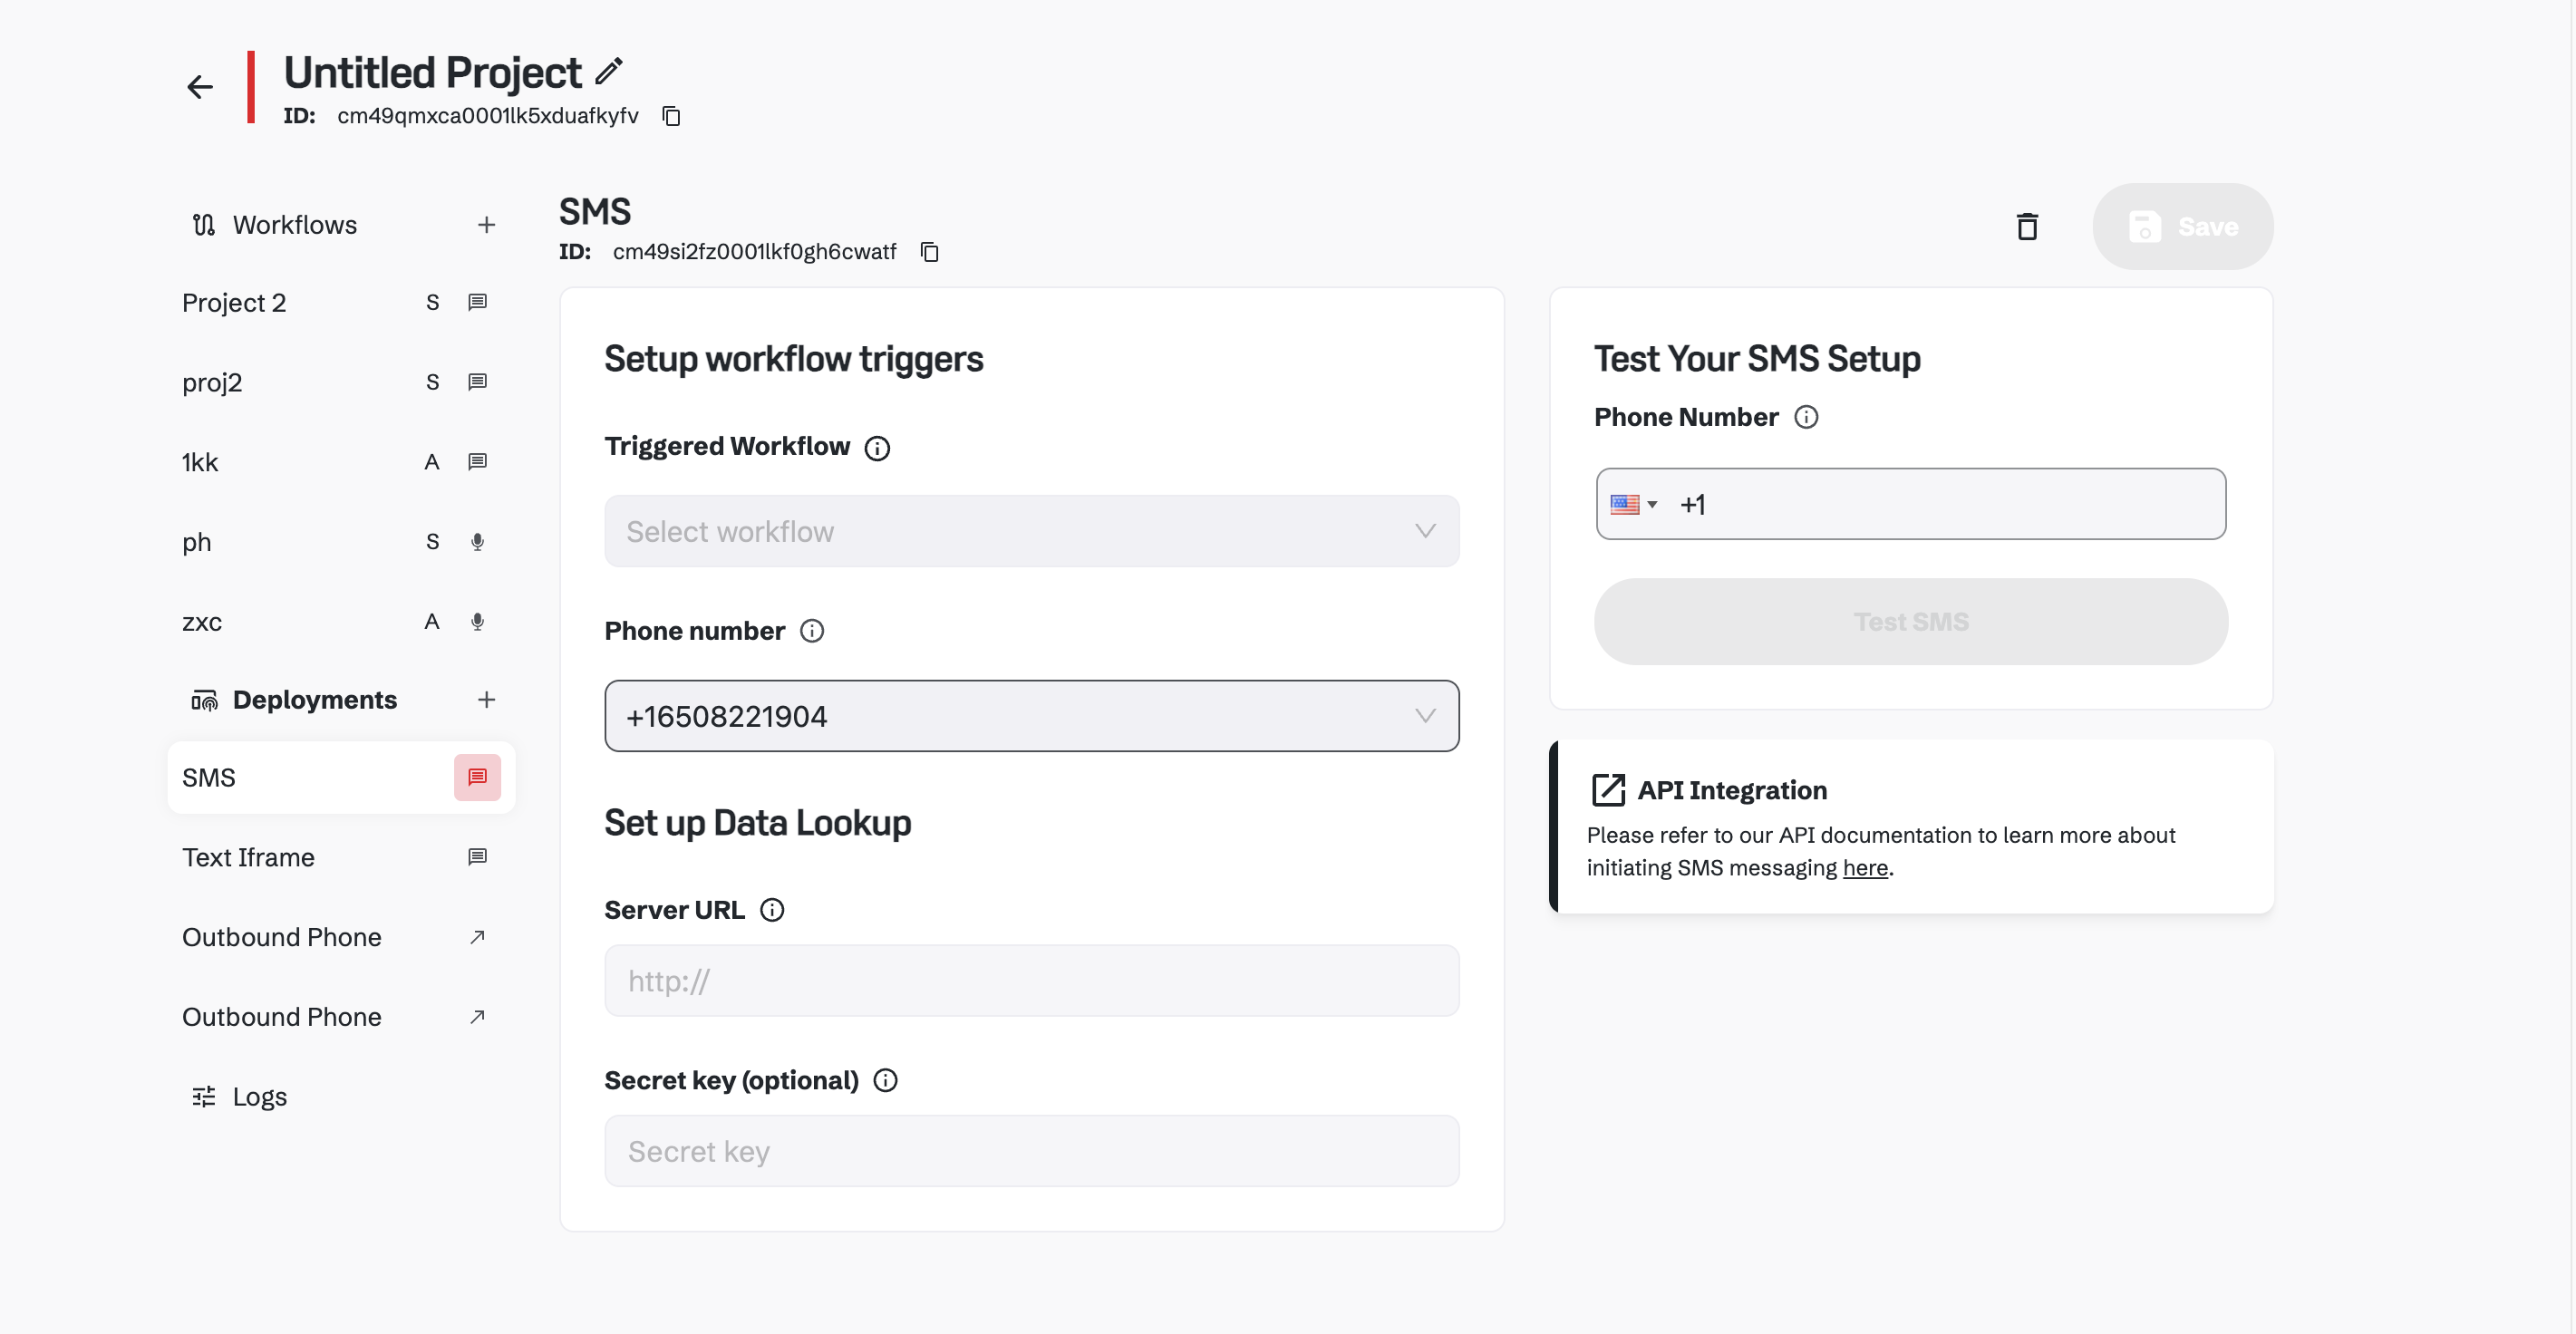
Task: Click into the Server URL field
Action: pos(1031,981)
